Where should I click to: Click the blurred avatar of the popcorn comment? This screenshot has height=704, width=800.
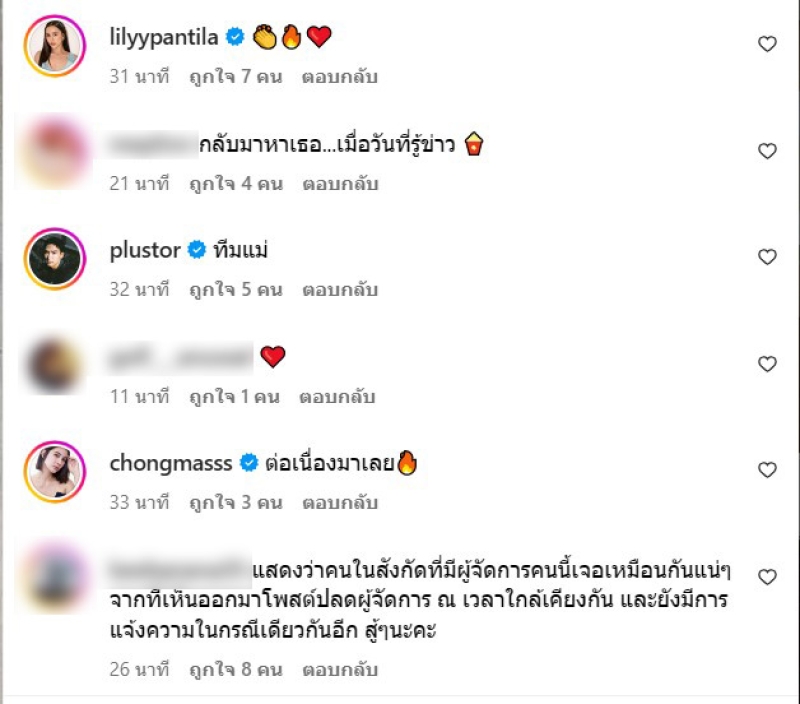(x=55, y=152)
